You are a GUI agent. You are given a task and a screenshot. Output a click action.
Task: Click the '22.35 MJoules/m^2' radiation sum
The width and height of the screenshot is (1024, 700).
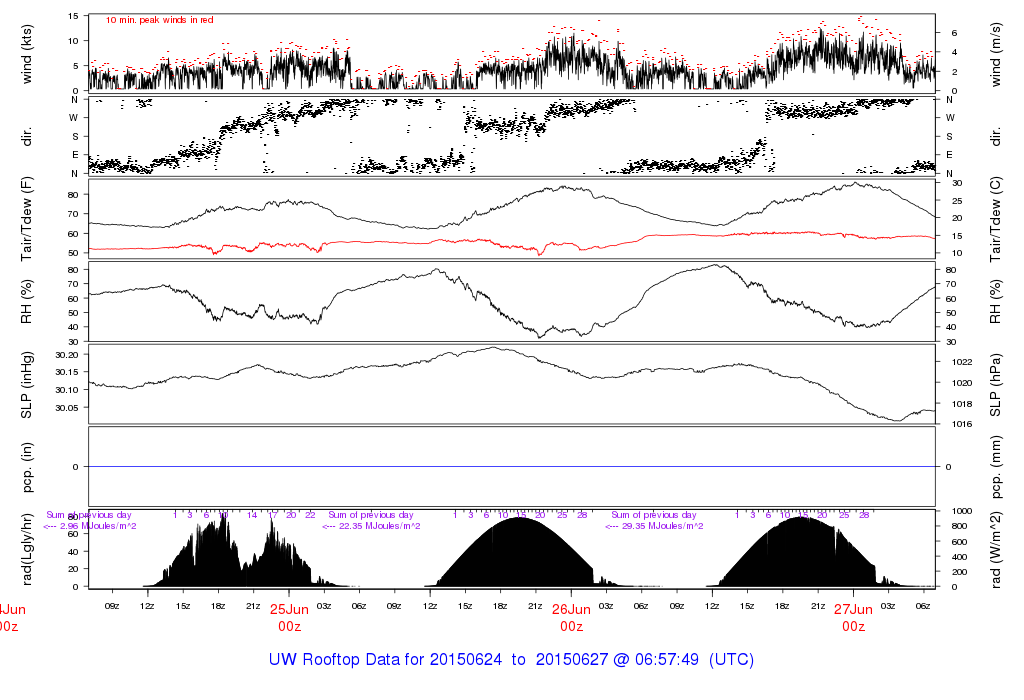[x=377, y=526]
